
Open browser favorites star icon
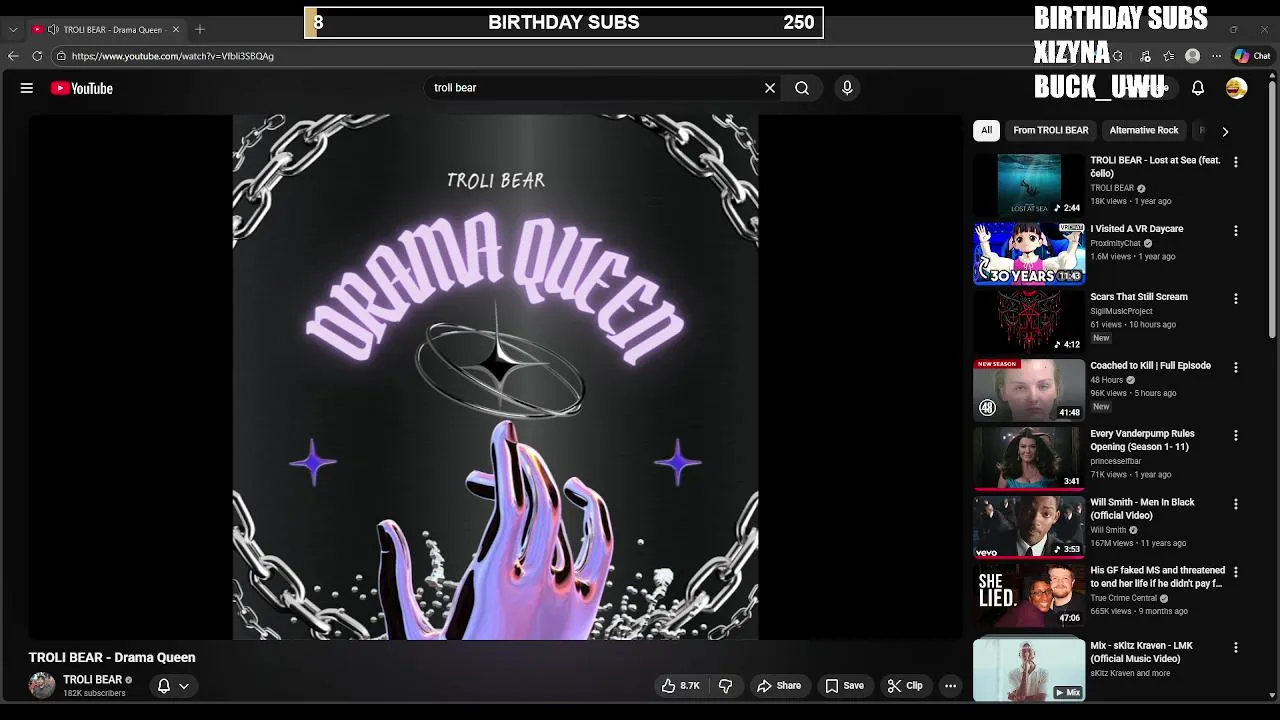point(1168,56)
